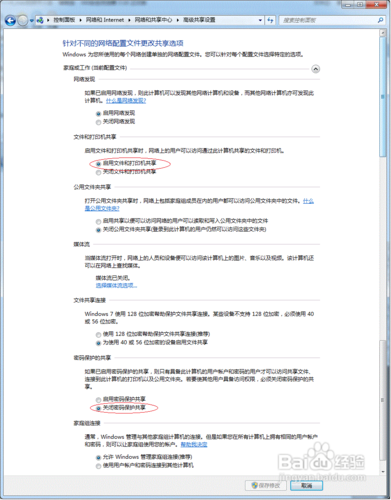Click the shield icon on 保存修改 button
The height and width of the screenshot is (500, 391).
(x=255, y=485)
